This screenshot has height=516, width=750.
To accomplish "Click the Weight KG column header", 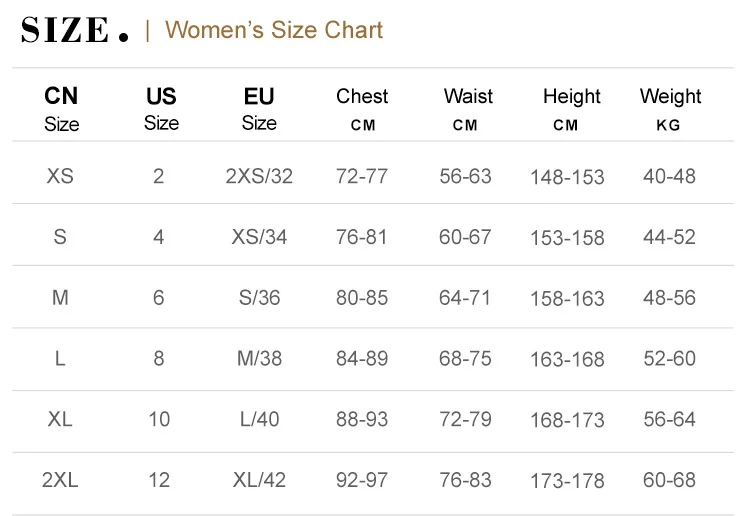I will tap(670, 109).
